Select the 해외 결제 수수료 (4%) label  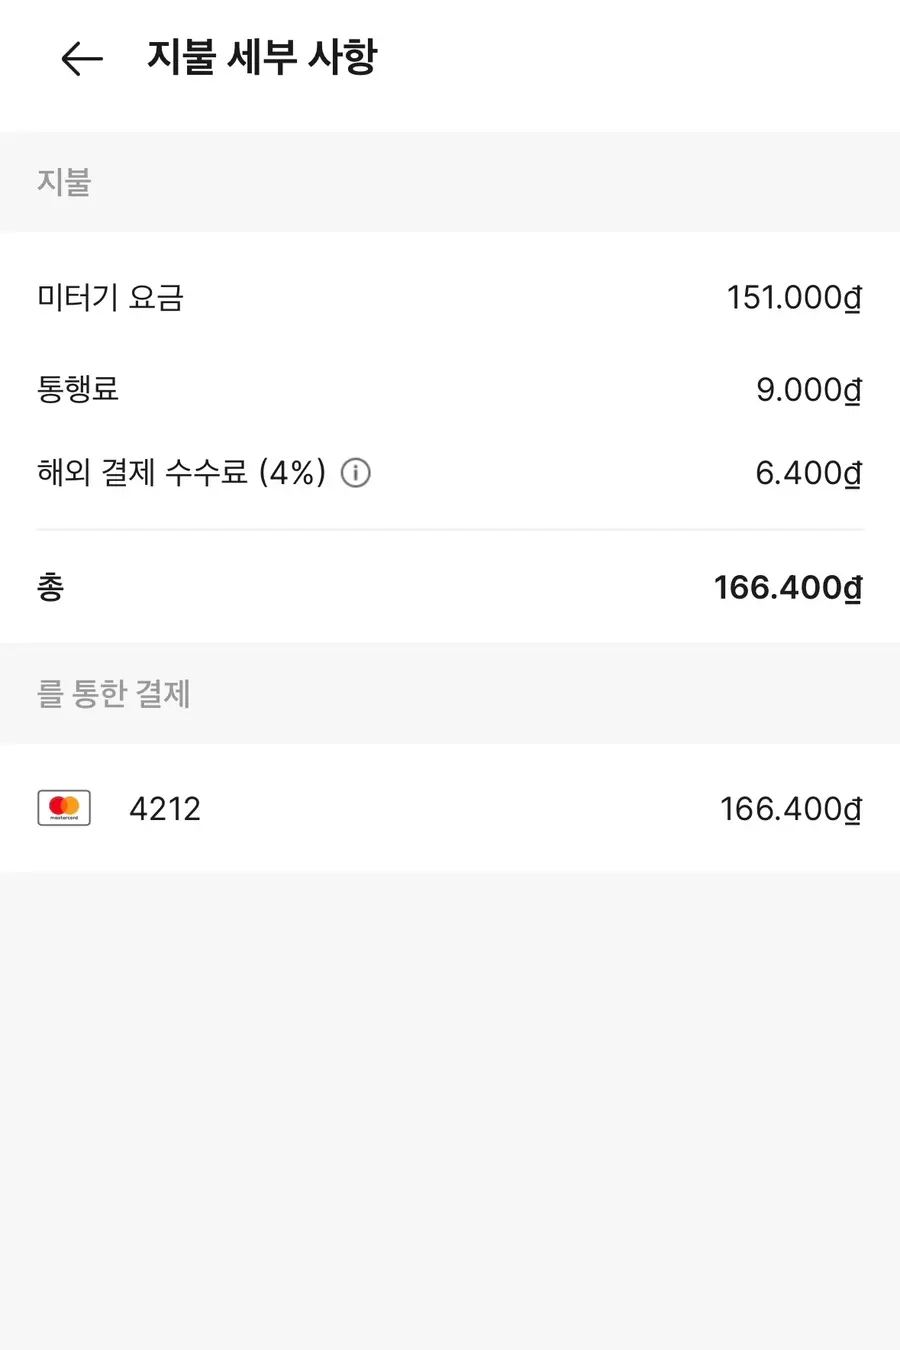tap(182, 472)
